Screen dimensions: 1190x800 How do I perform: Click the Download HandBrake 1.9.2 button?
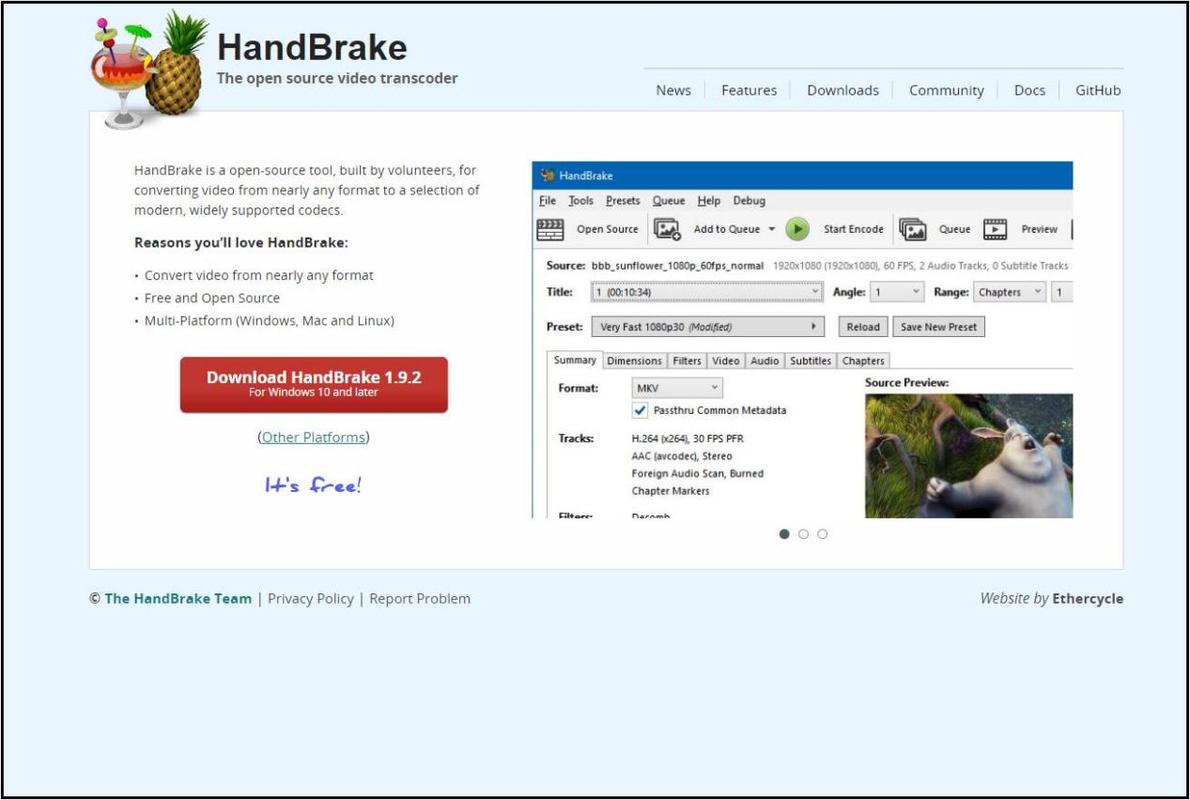tap(314, 384)
